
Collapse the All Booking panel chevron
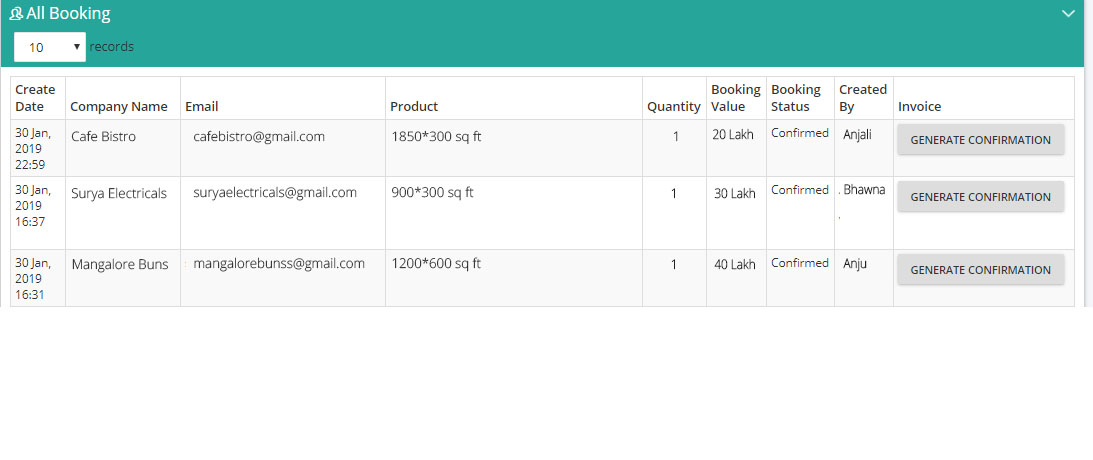[1068, 13]
